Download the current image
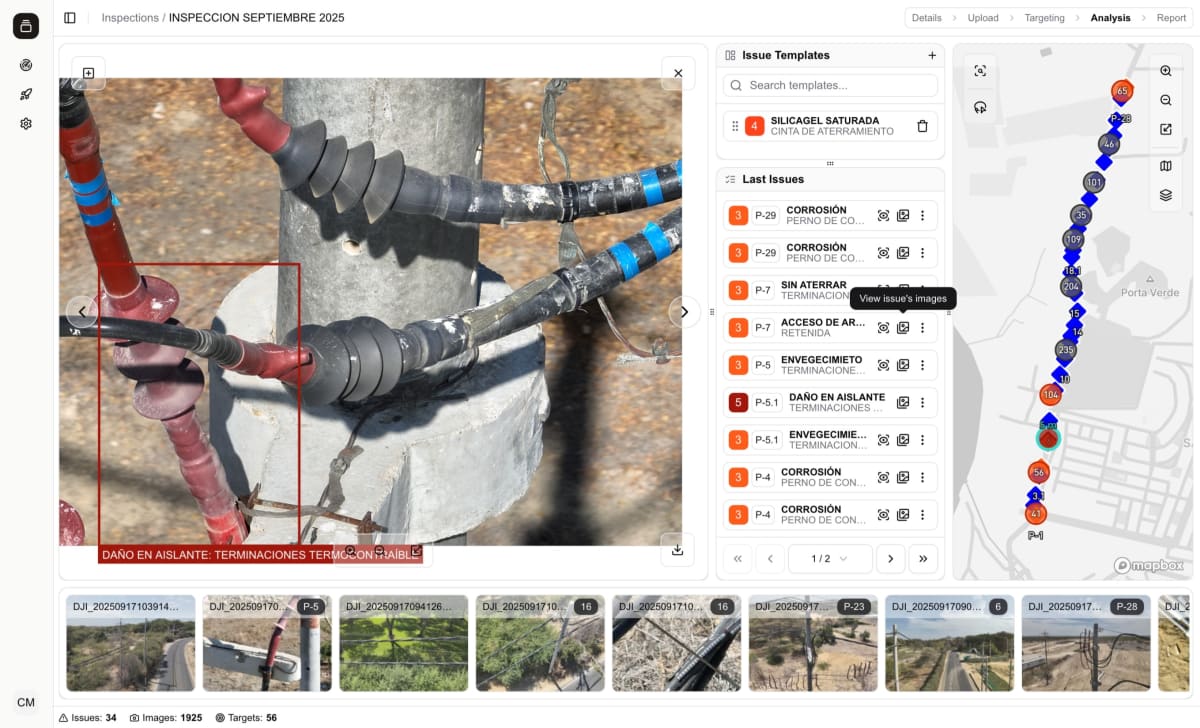The width and height of the screenshot is (1200, 728). pos(678,549)
